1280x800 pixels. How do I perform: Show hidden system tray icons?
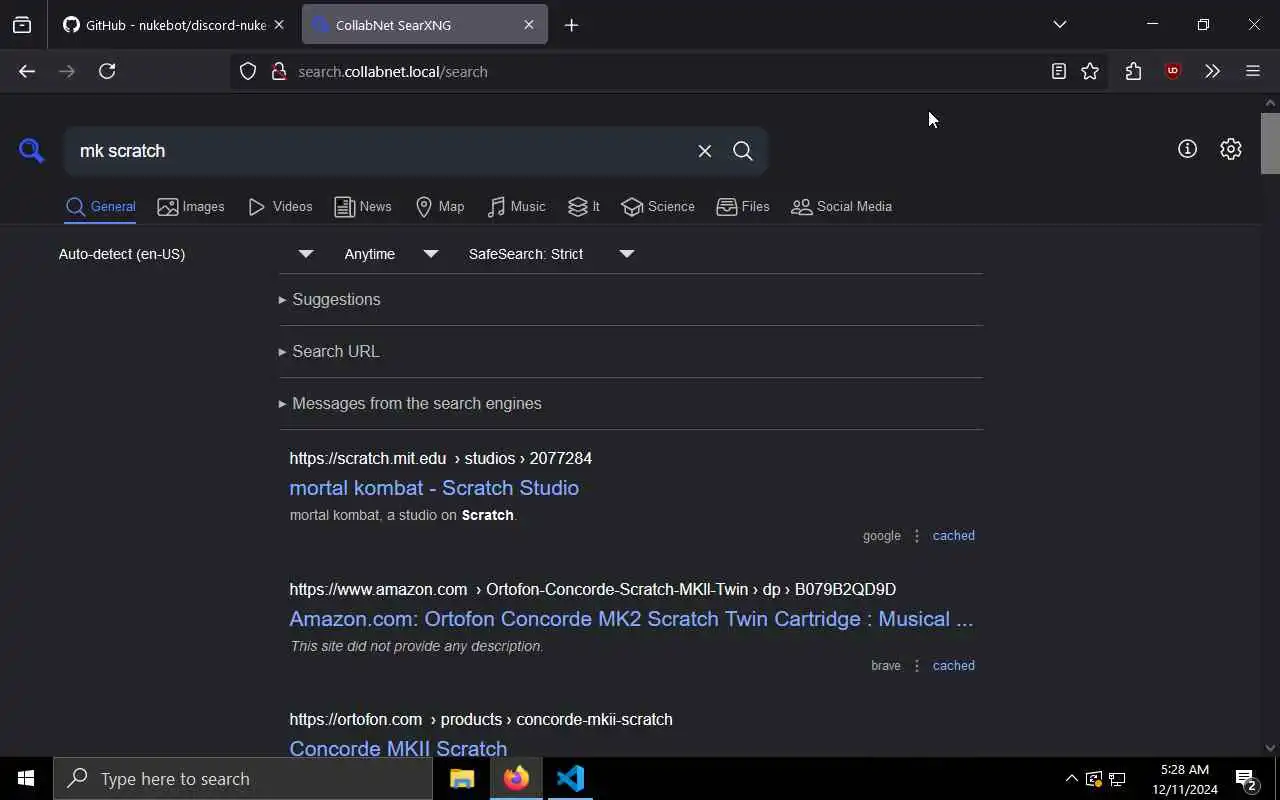1071,778
